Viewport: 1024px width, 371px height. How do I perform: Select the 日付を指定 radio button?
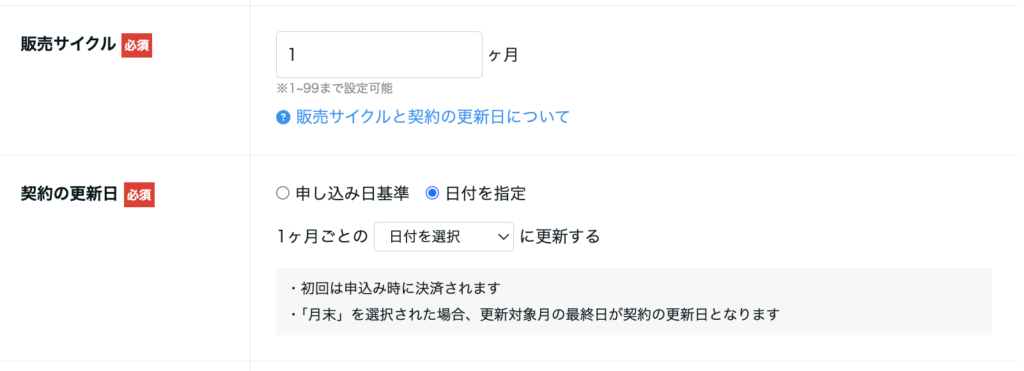432,193
